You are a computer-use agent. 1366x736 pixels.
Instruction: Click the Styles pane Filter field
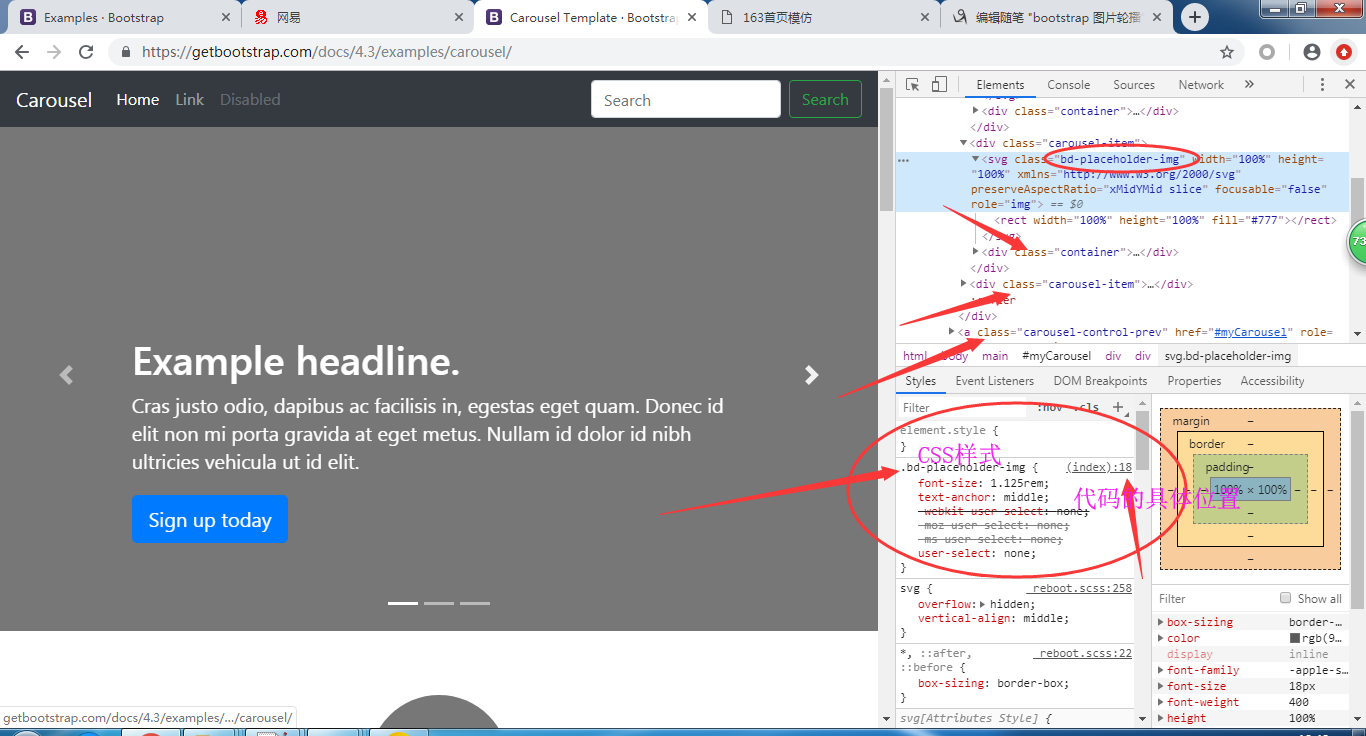tap(964, 408)
